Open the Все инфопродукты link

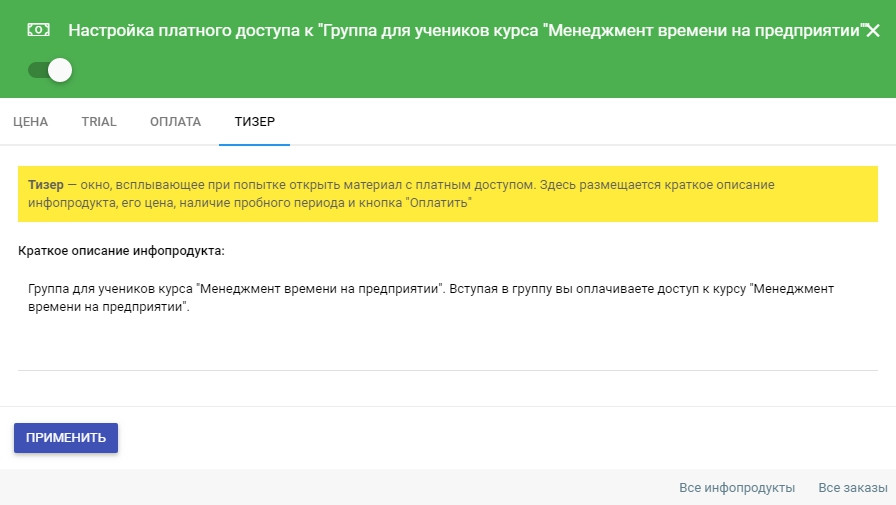736,488
